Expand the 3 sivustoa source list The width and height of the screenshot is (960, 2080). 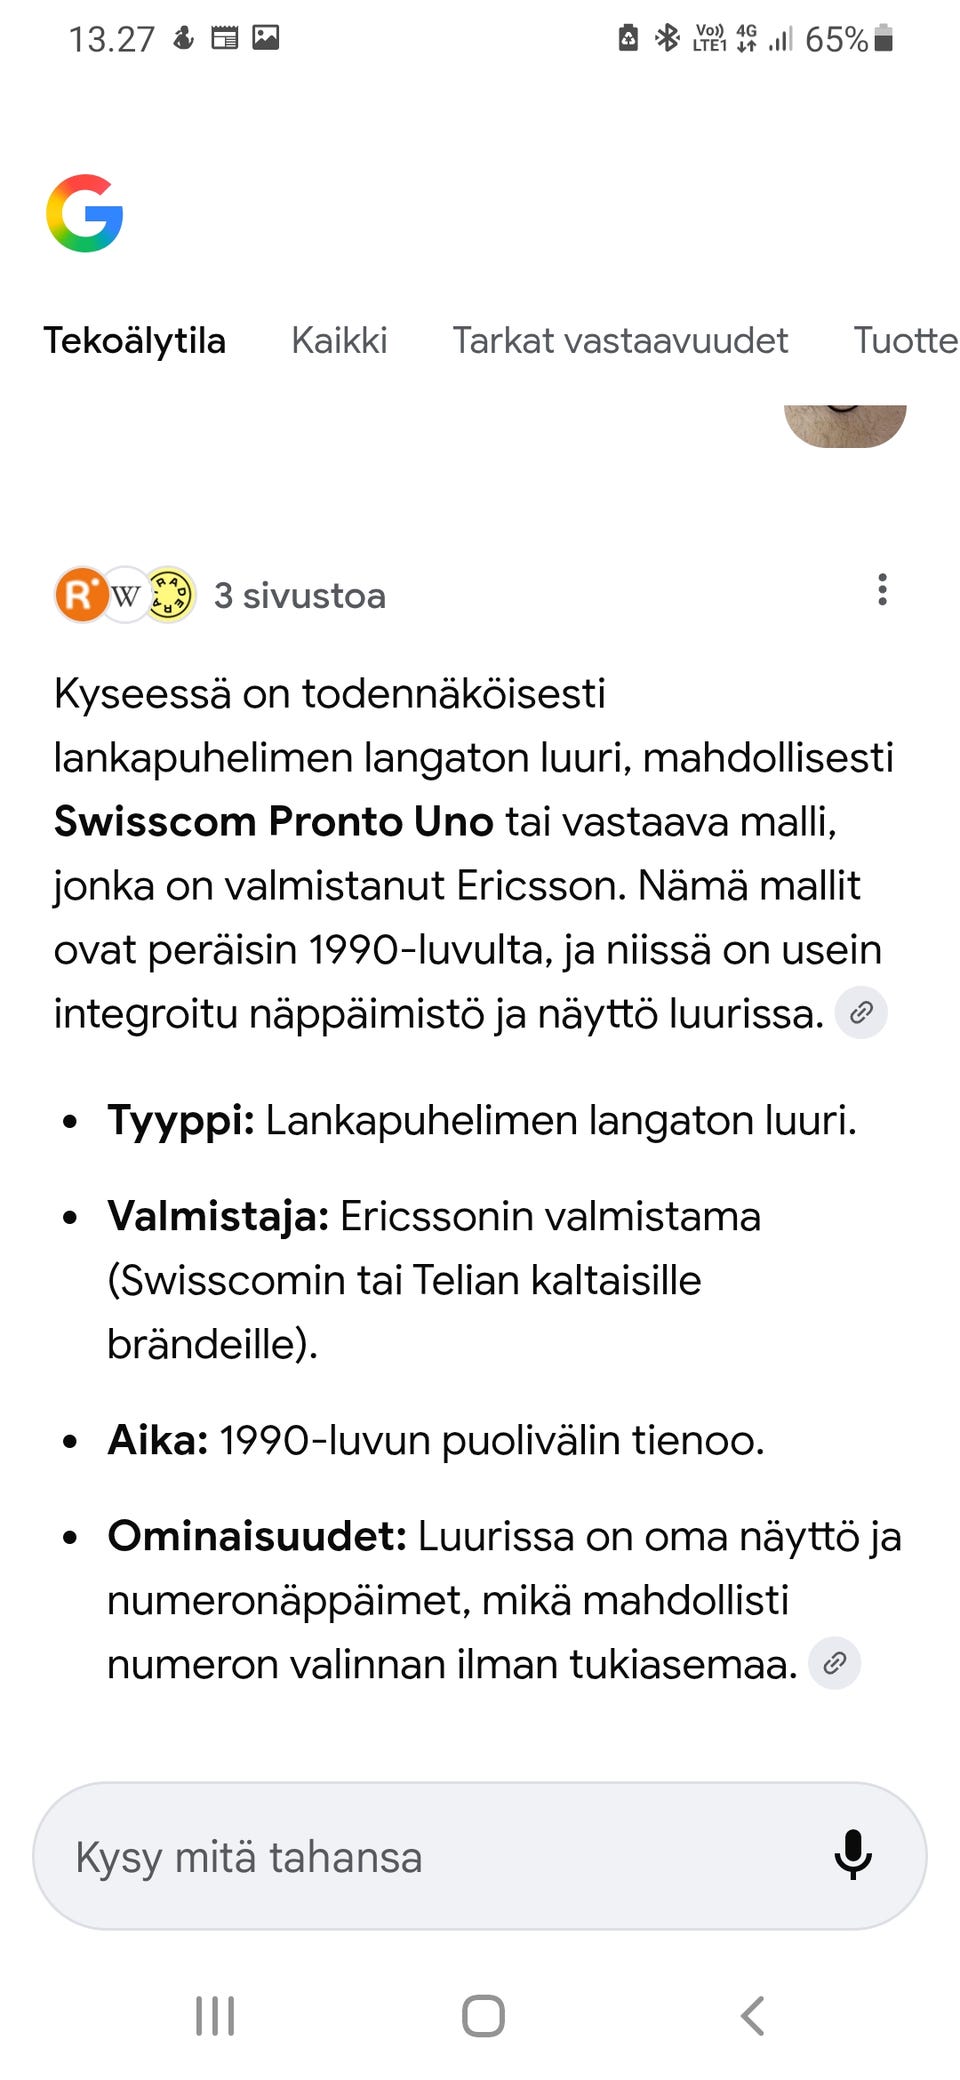(300, 595)
